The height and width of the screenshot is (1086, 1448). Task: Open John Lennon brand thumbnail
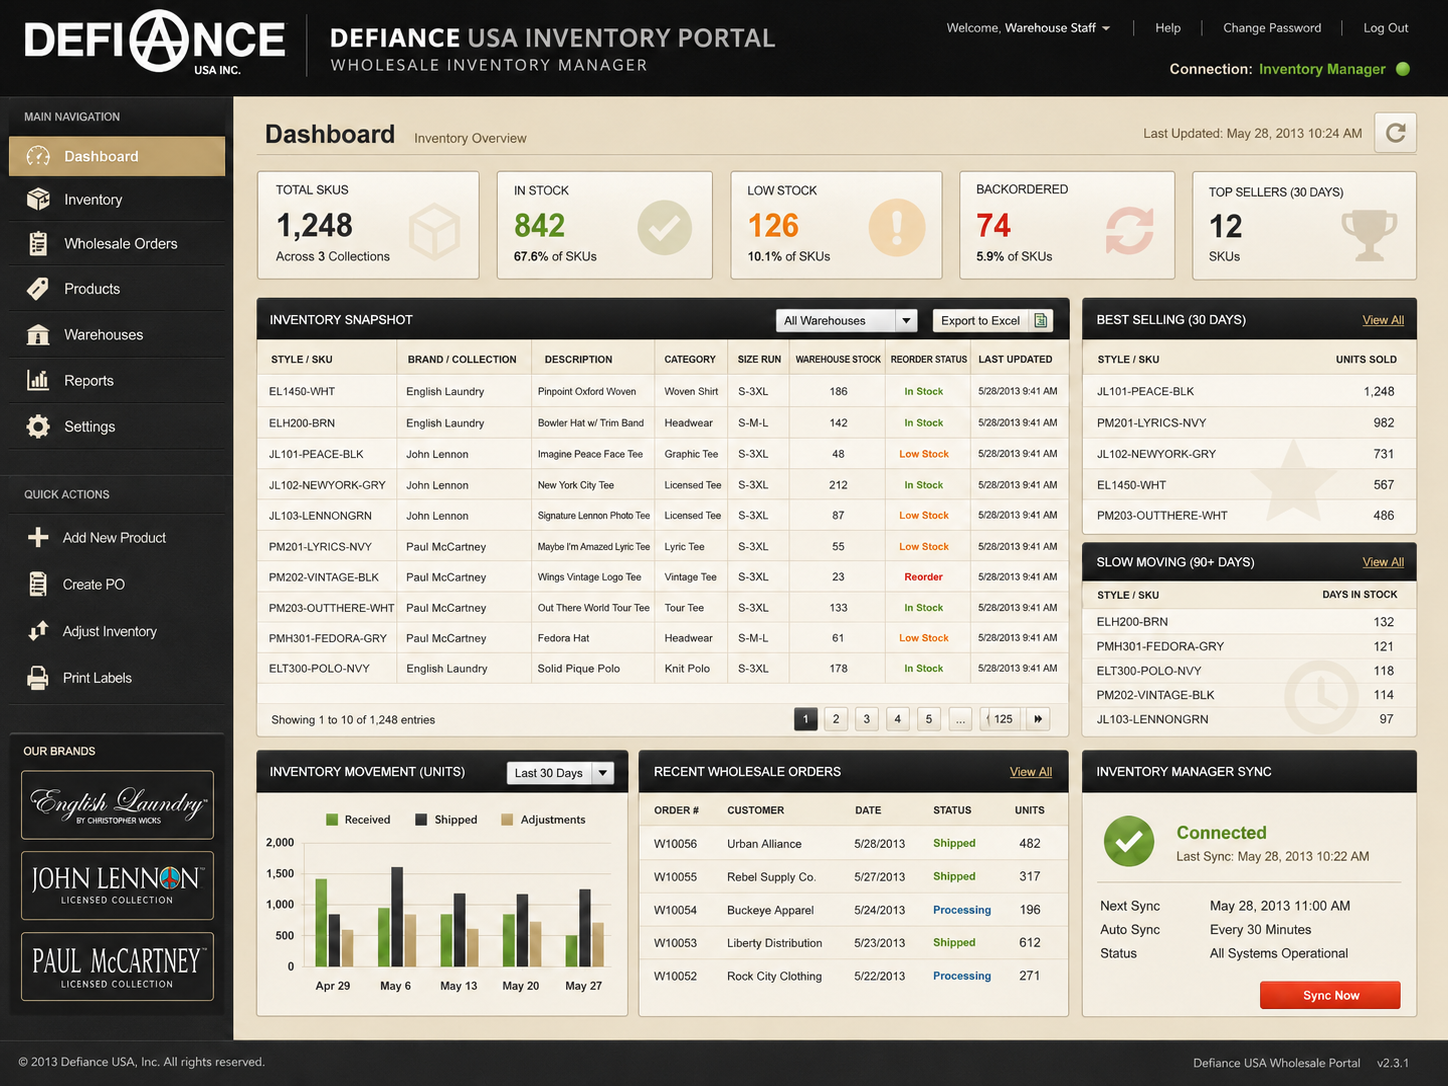pyautogui.click(x=117, y=885)
